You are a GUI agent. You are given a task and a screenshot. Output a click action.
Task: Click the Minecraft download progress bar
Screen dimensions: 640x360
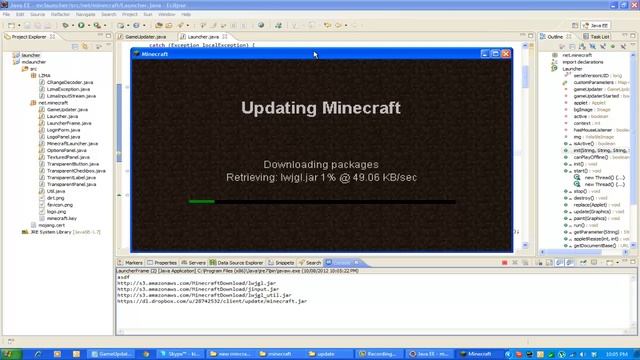click(x=322, y=201)
